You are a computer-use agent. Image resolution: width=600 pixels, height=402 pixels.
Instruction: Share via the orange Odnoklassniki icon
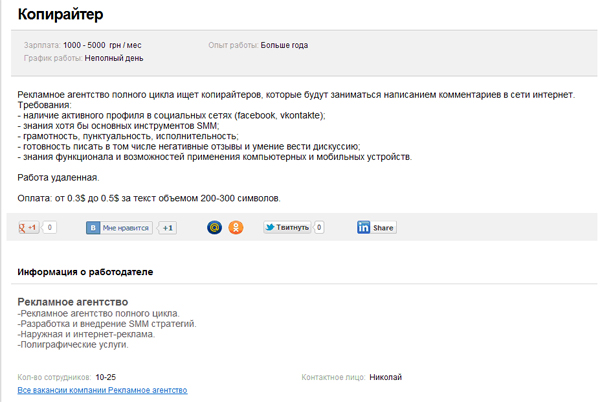click(x=236, y=228)
